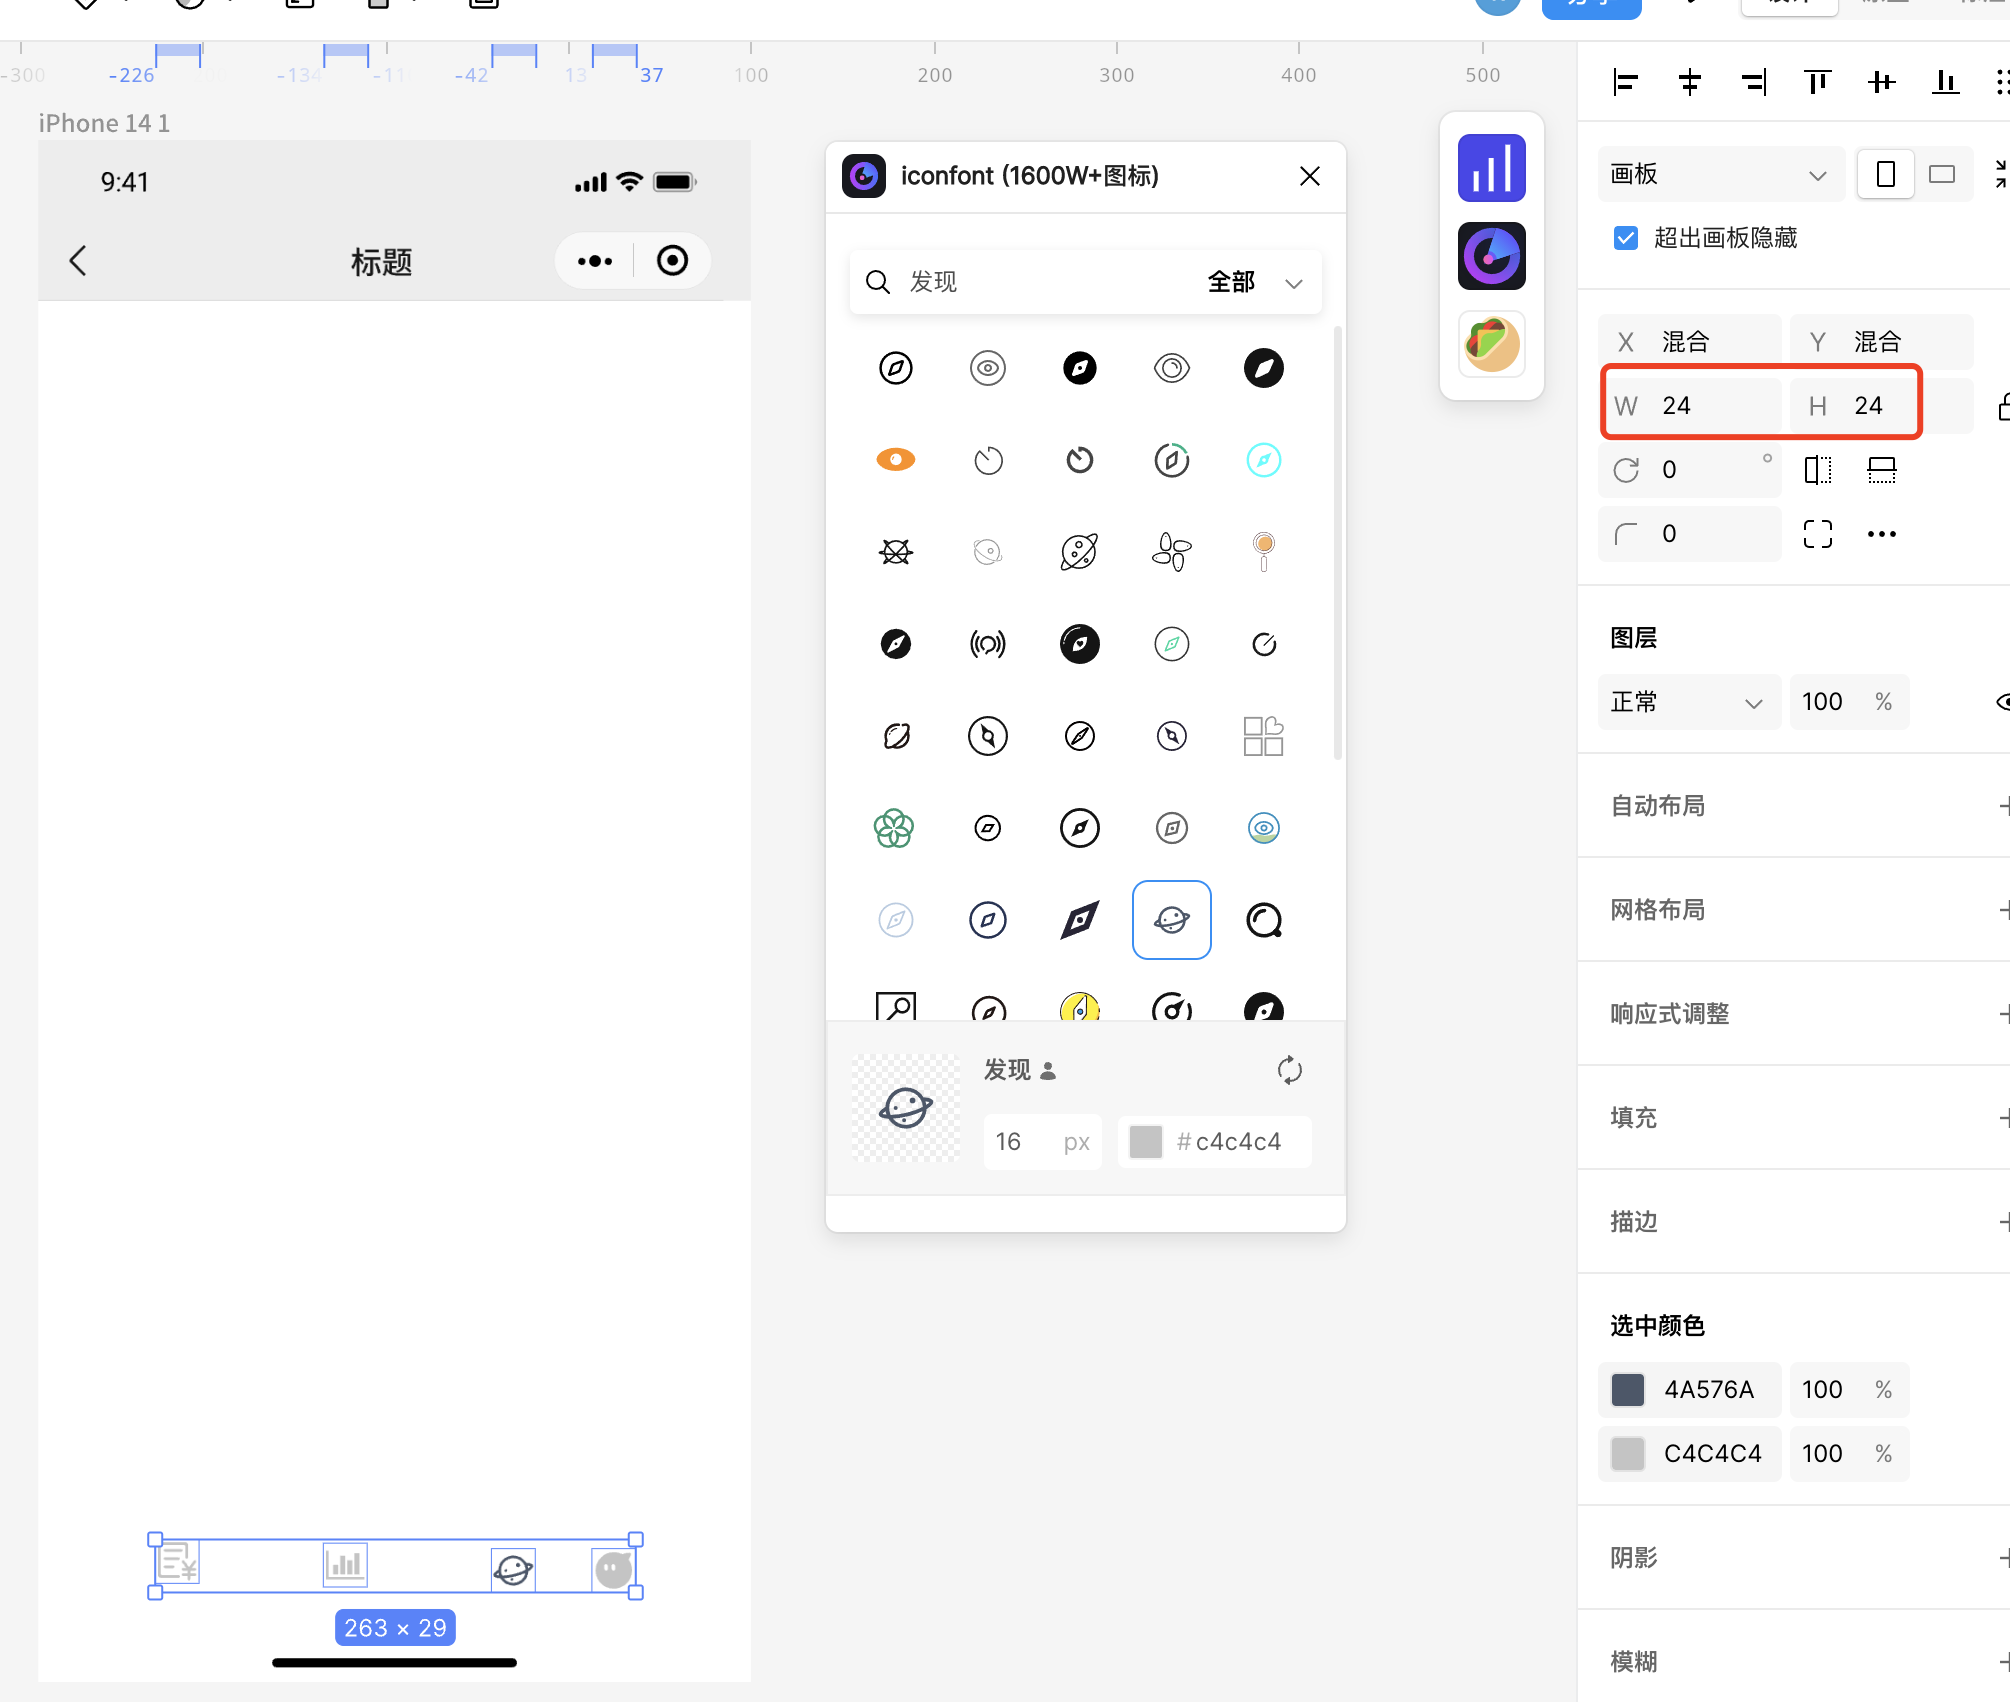Click the planet icon preview thumbnail

(x=906, y=1108)
